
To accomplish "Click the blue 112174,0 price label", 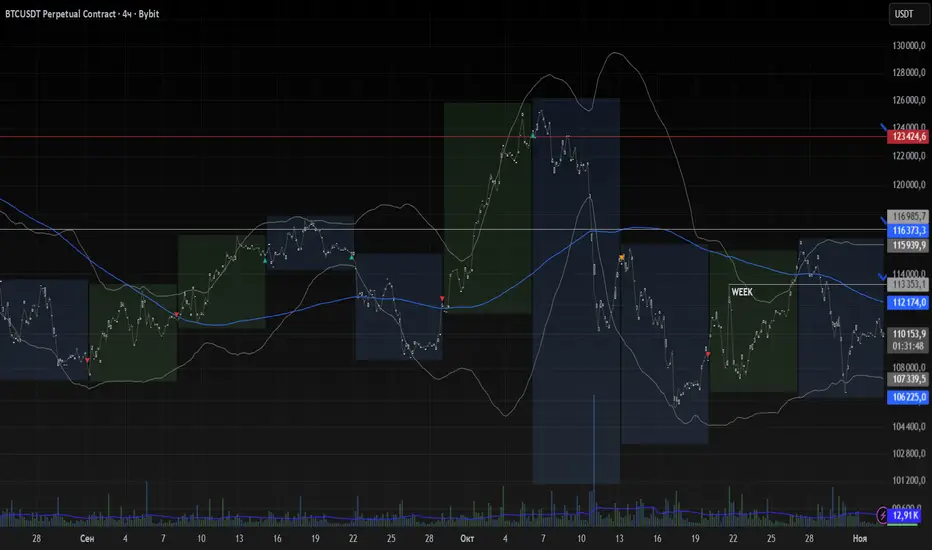I will [909, 303].
